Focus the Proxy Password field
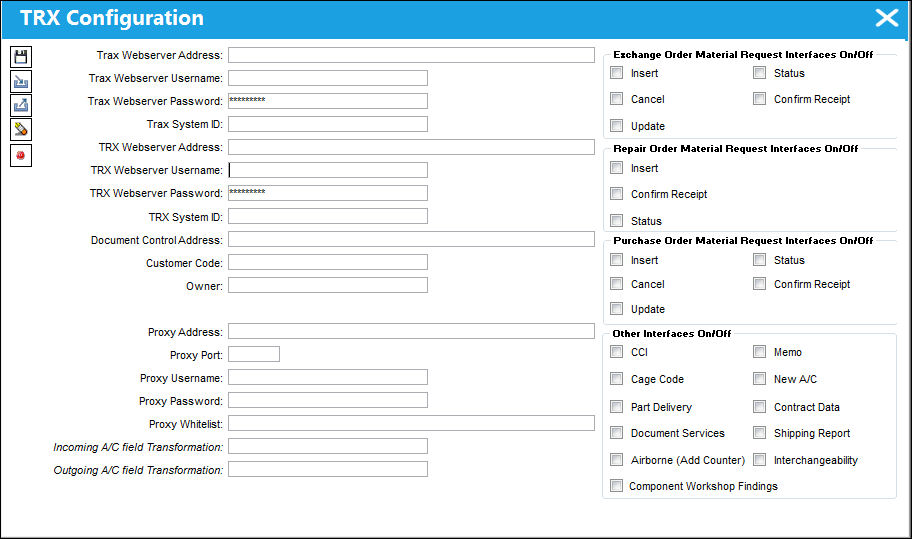912x539 pixels. (328, 400)
